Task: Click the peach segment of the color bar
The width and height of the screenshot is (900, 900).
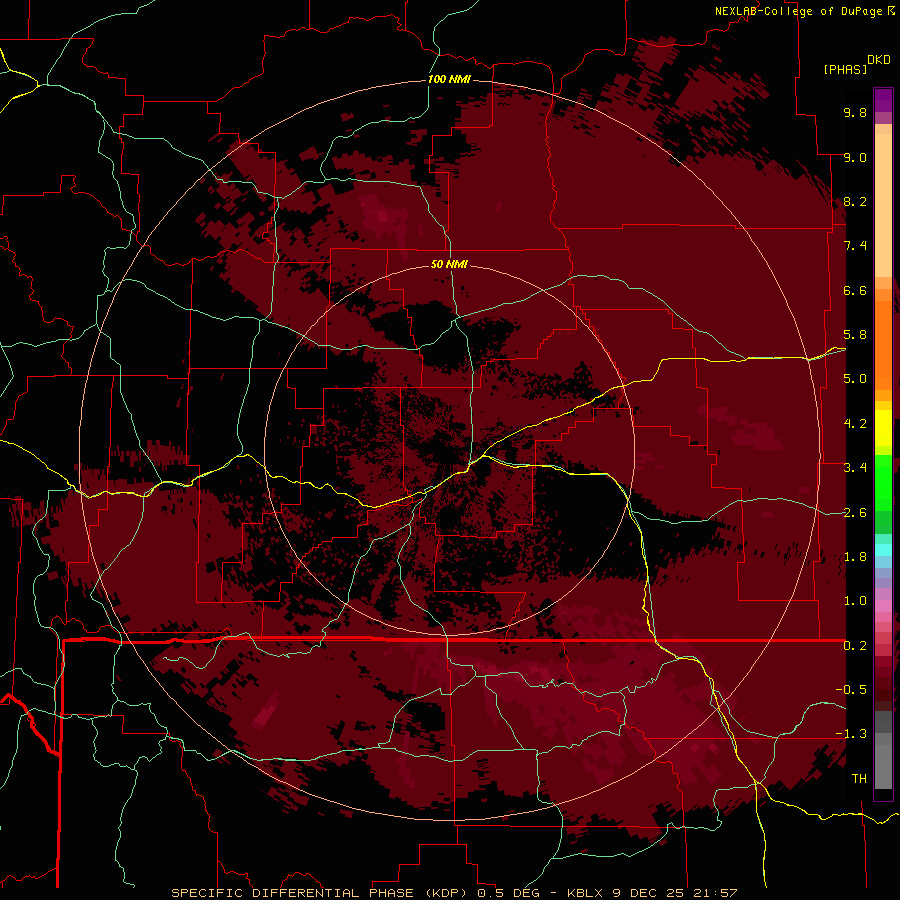Action: click(883, 201)
